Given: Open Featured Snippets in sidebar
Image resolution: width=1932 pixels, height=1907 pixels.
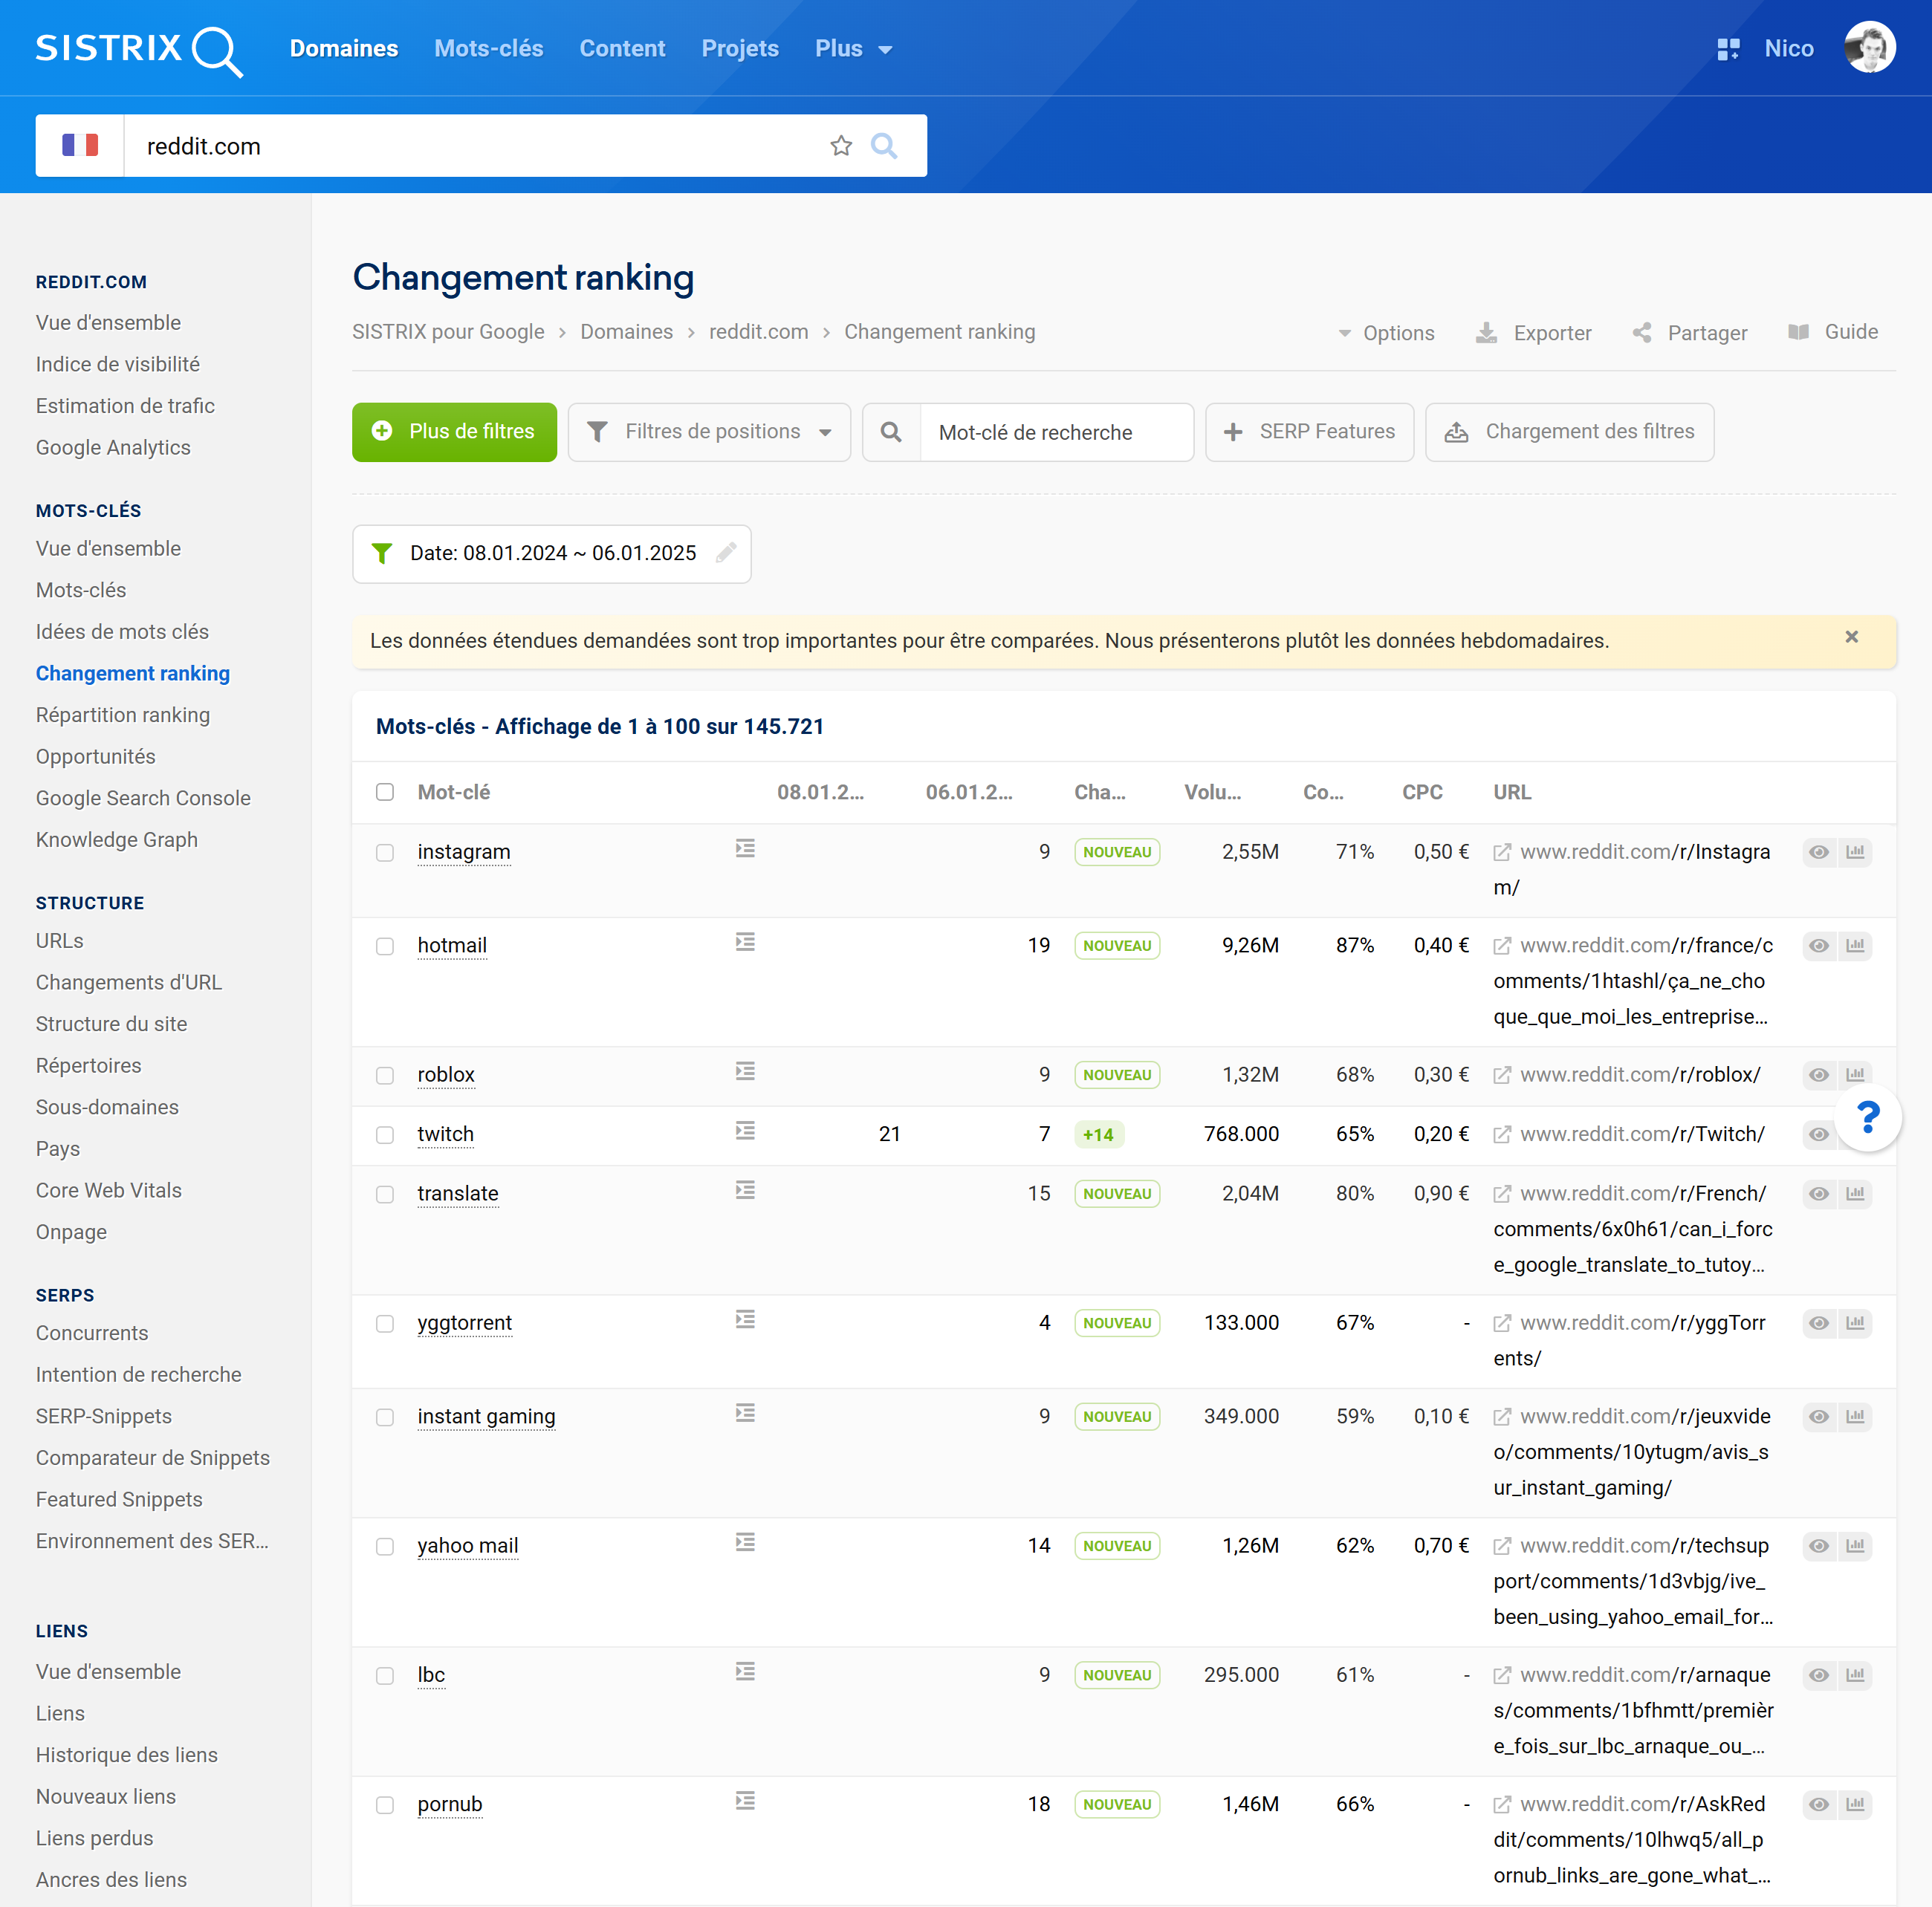Looking at the screenshot, I should 119,1500.
